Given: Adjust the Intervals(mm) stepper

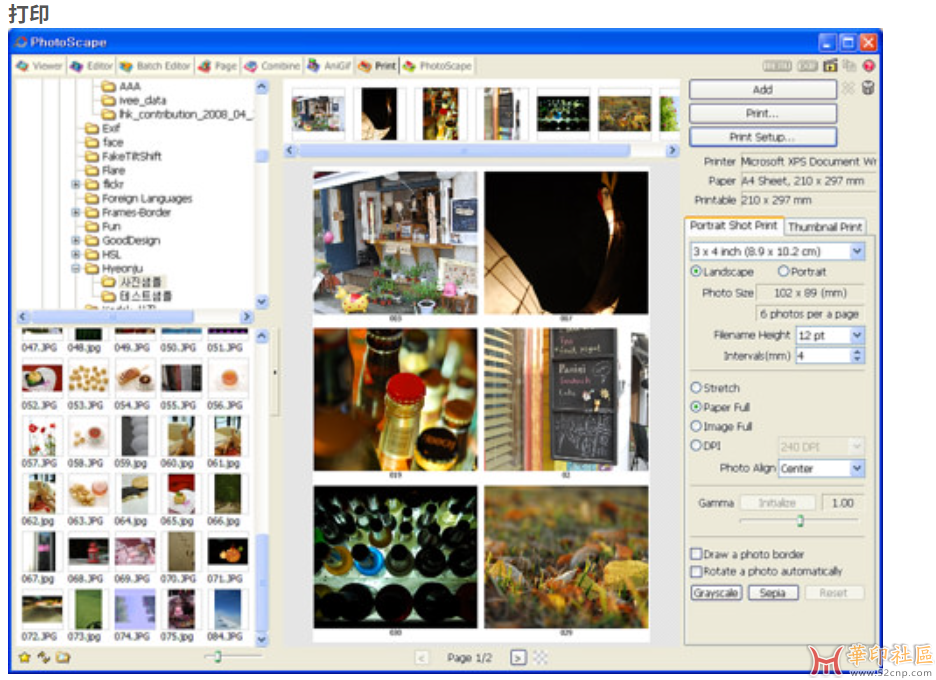Looking at the screenshot, I should click(857, 356).
